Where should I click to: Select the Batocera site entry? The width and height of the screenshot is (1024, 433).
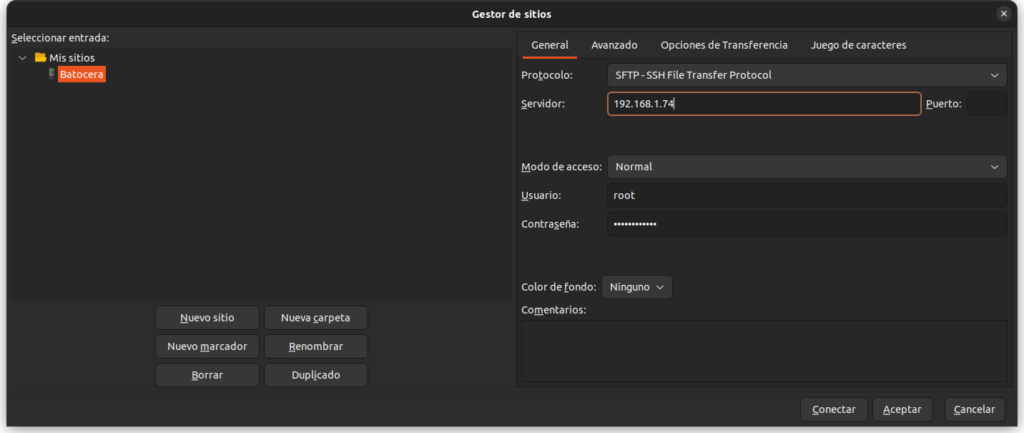point(82,74)
